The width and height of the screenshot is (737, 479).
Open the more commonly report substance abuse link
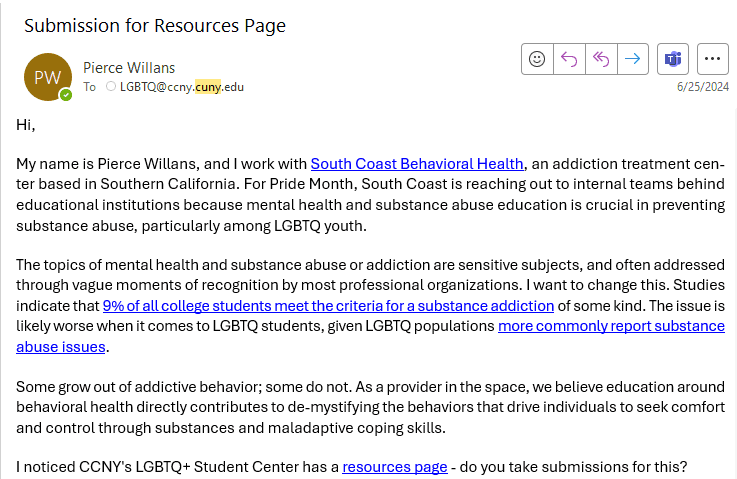(x=611, y=326)
